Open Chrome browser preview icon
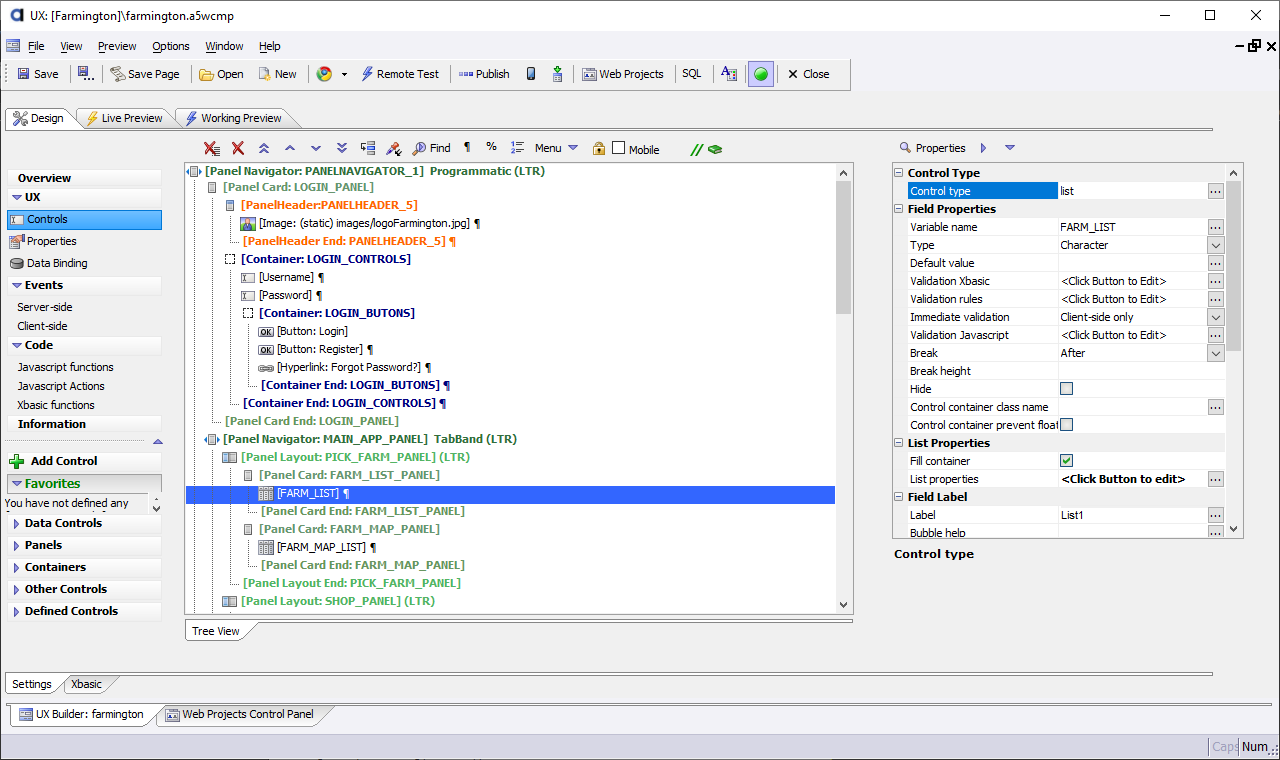The image size is (1280, 760). point(324,74)
